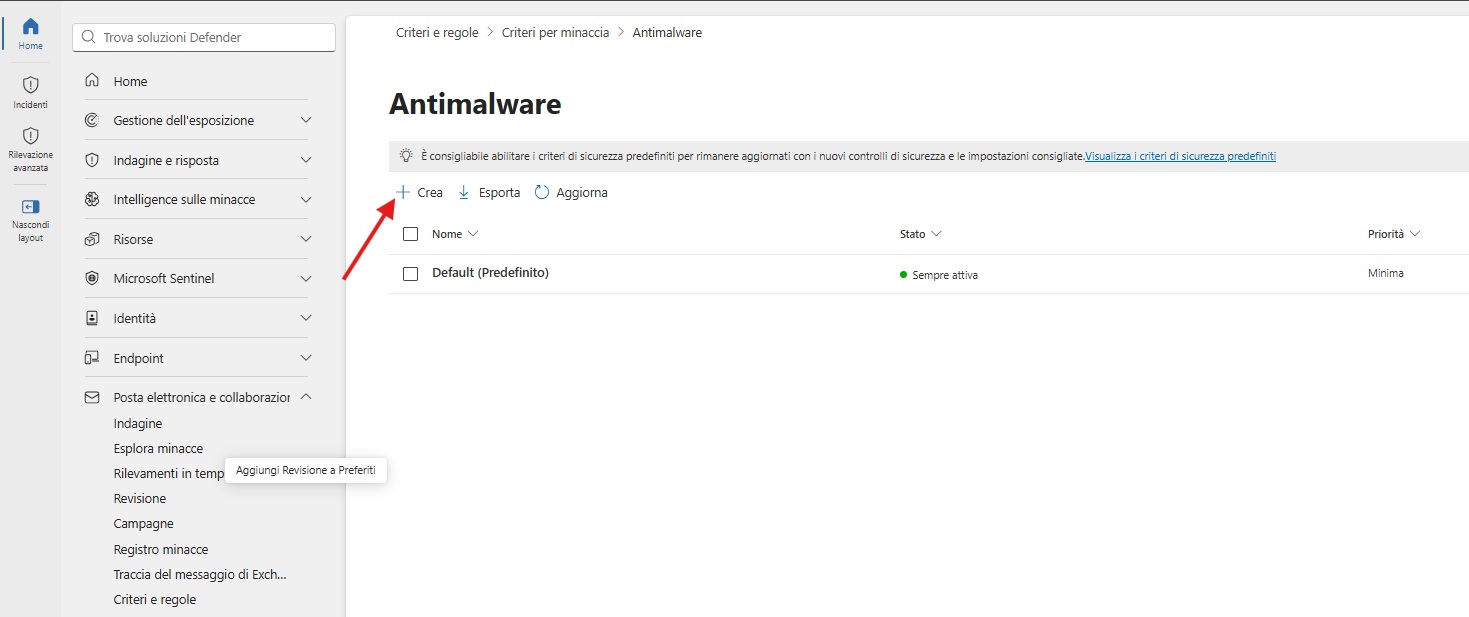Viewport: 1469px width, 617px height.
Task: Open Visualizza i criteri di sicurezza predefiniti link
Action: pyautogui.click(x=1180, y=156)
